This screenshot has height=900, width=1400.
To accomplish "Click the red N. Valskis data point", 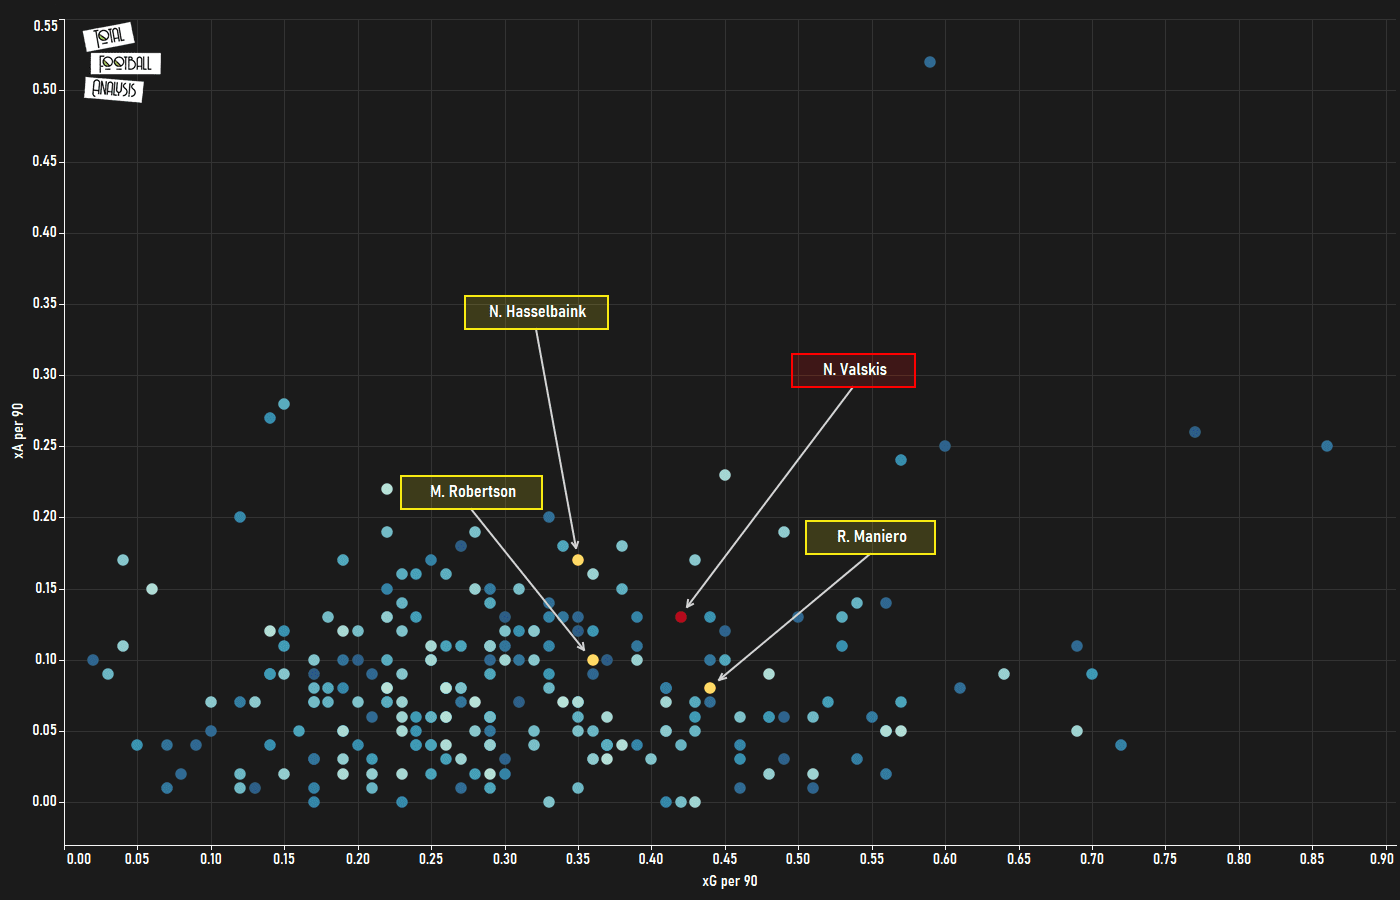I will click(681, 617).
